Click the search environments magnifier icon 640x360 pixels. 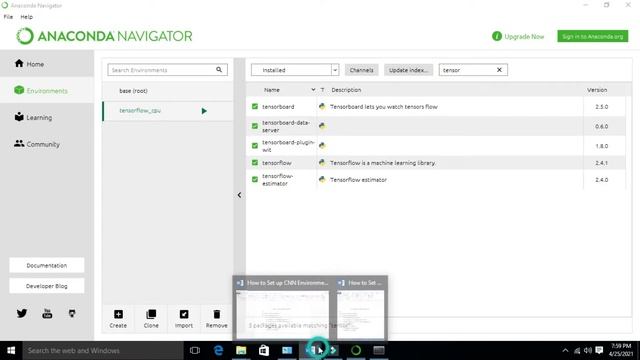[x=219, y=70]
